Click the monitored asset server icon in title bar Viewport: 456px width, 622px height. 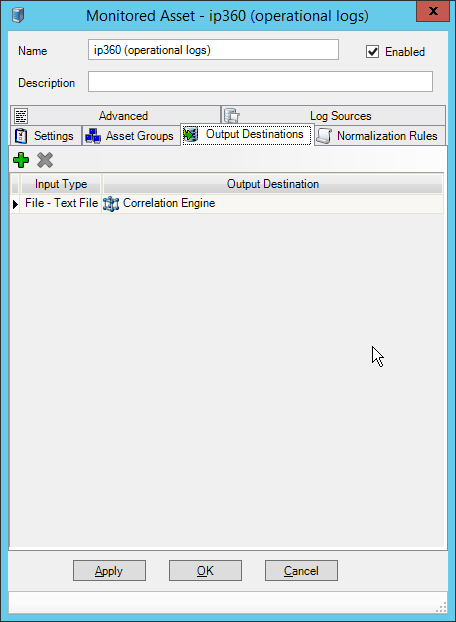(18, 15)
